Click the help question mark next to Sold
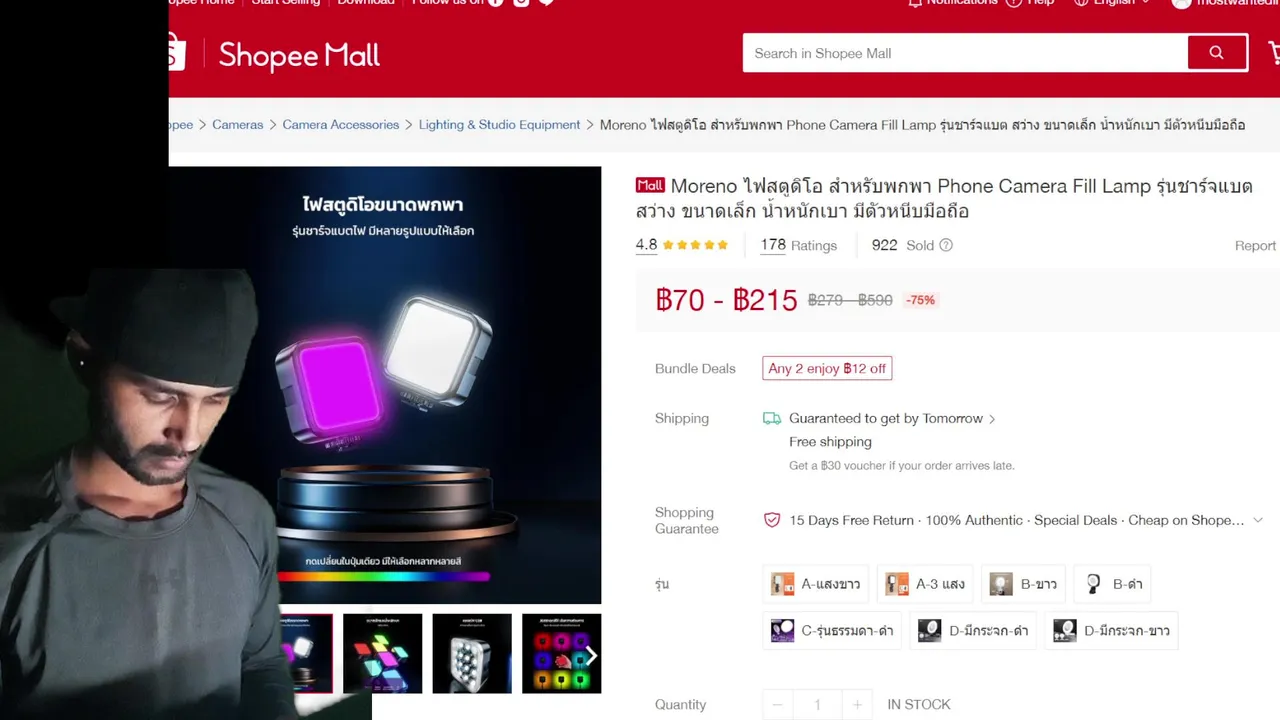 click(x=946, y=245)
